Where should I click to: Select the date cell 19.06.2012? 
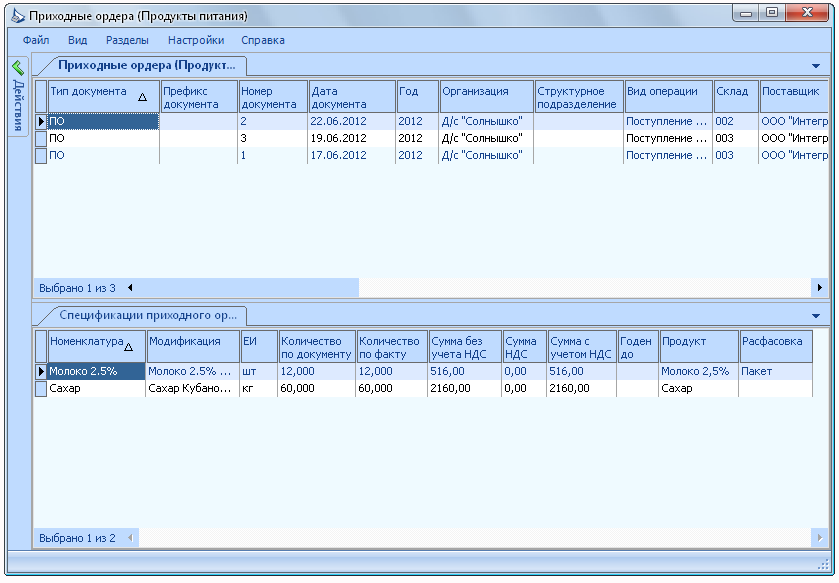click(x=352, y=139)
